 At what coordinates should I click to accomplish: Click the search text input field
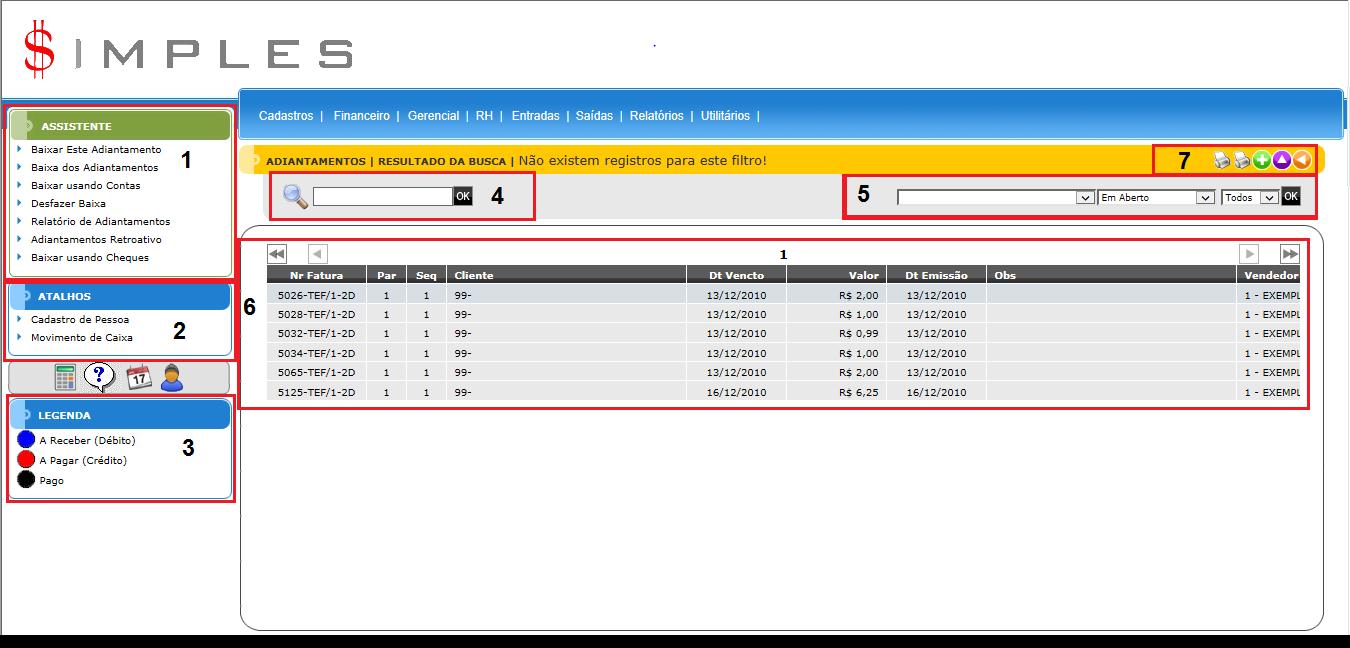point(383,197)
